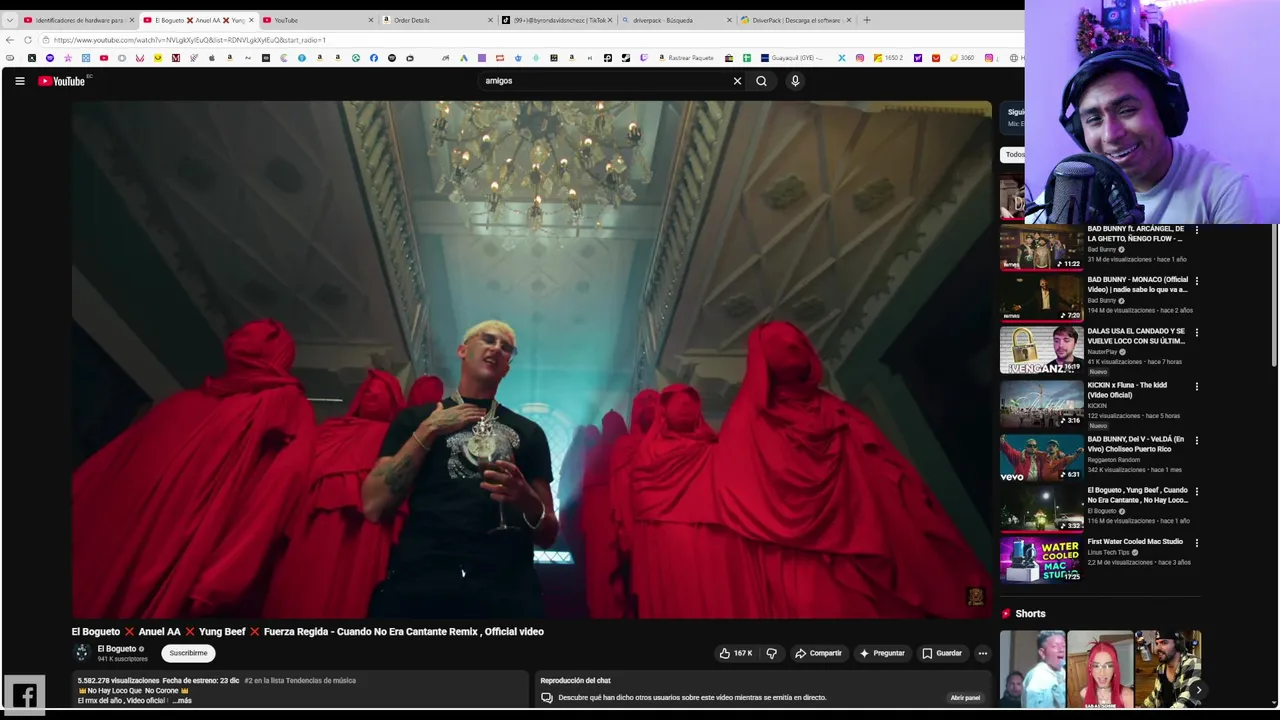1280x720 pixels.
Task: Open the YouTube guide hamburger menu
Action: 20,81
